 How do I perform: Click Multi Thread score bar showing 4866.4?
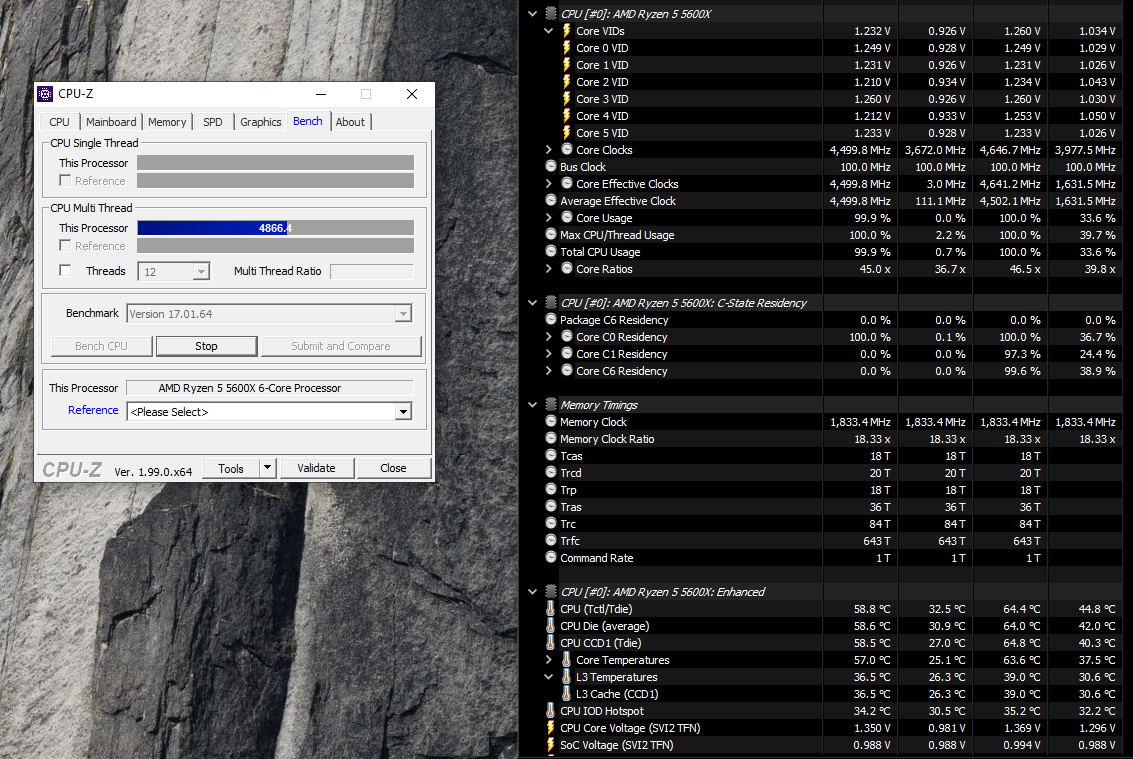pyautogui.click(x=275, y=228)
